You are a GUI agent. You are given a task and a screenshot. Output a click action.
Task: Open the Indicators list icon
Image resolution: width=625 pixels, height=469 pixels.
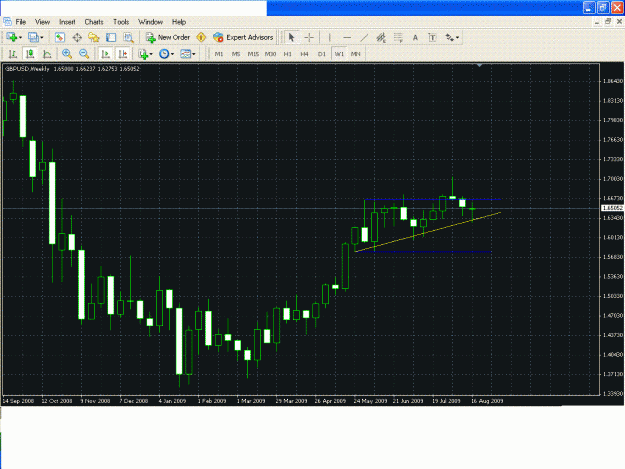pos(143,54)
